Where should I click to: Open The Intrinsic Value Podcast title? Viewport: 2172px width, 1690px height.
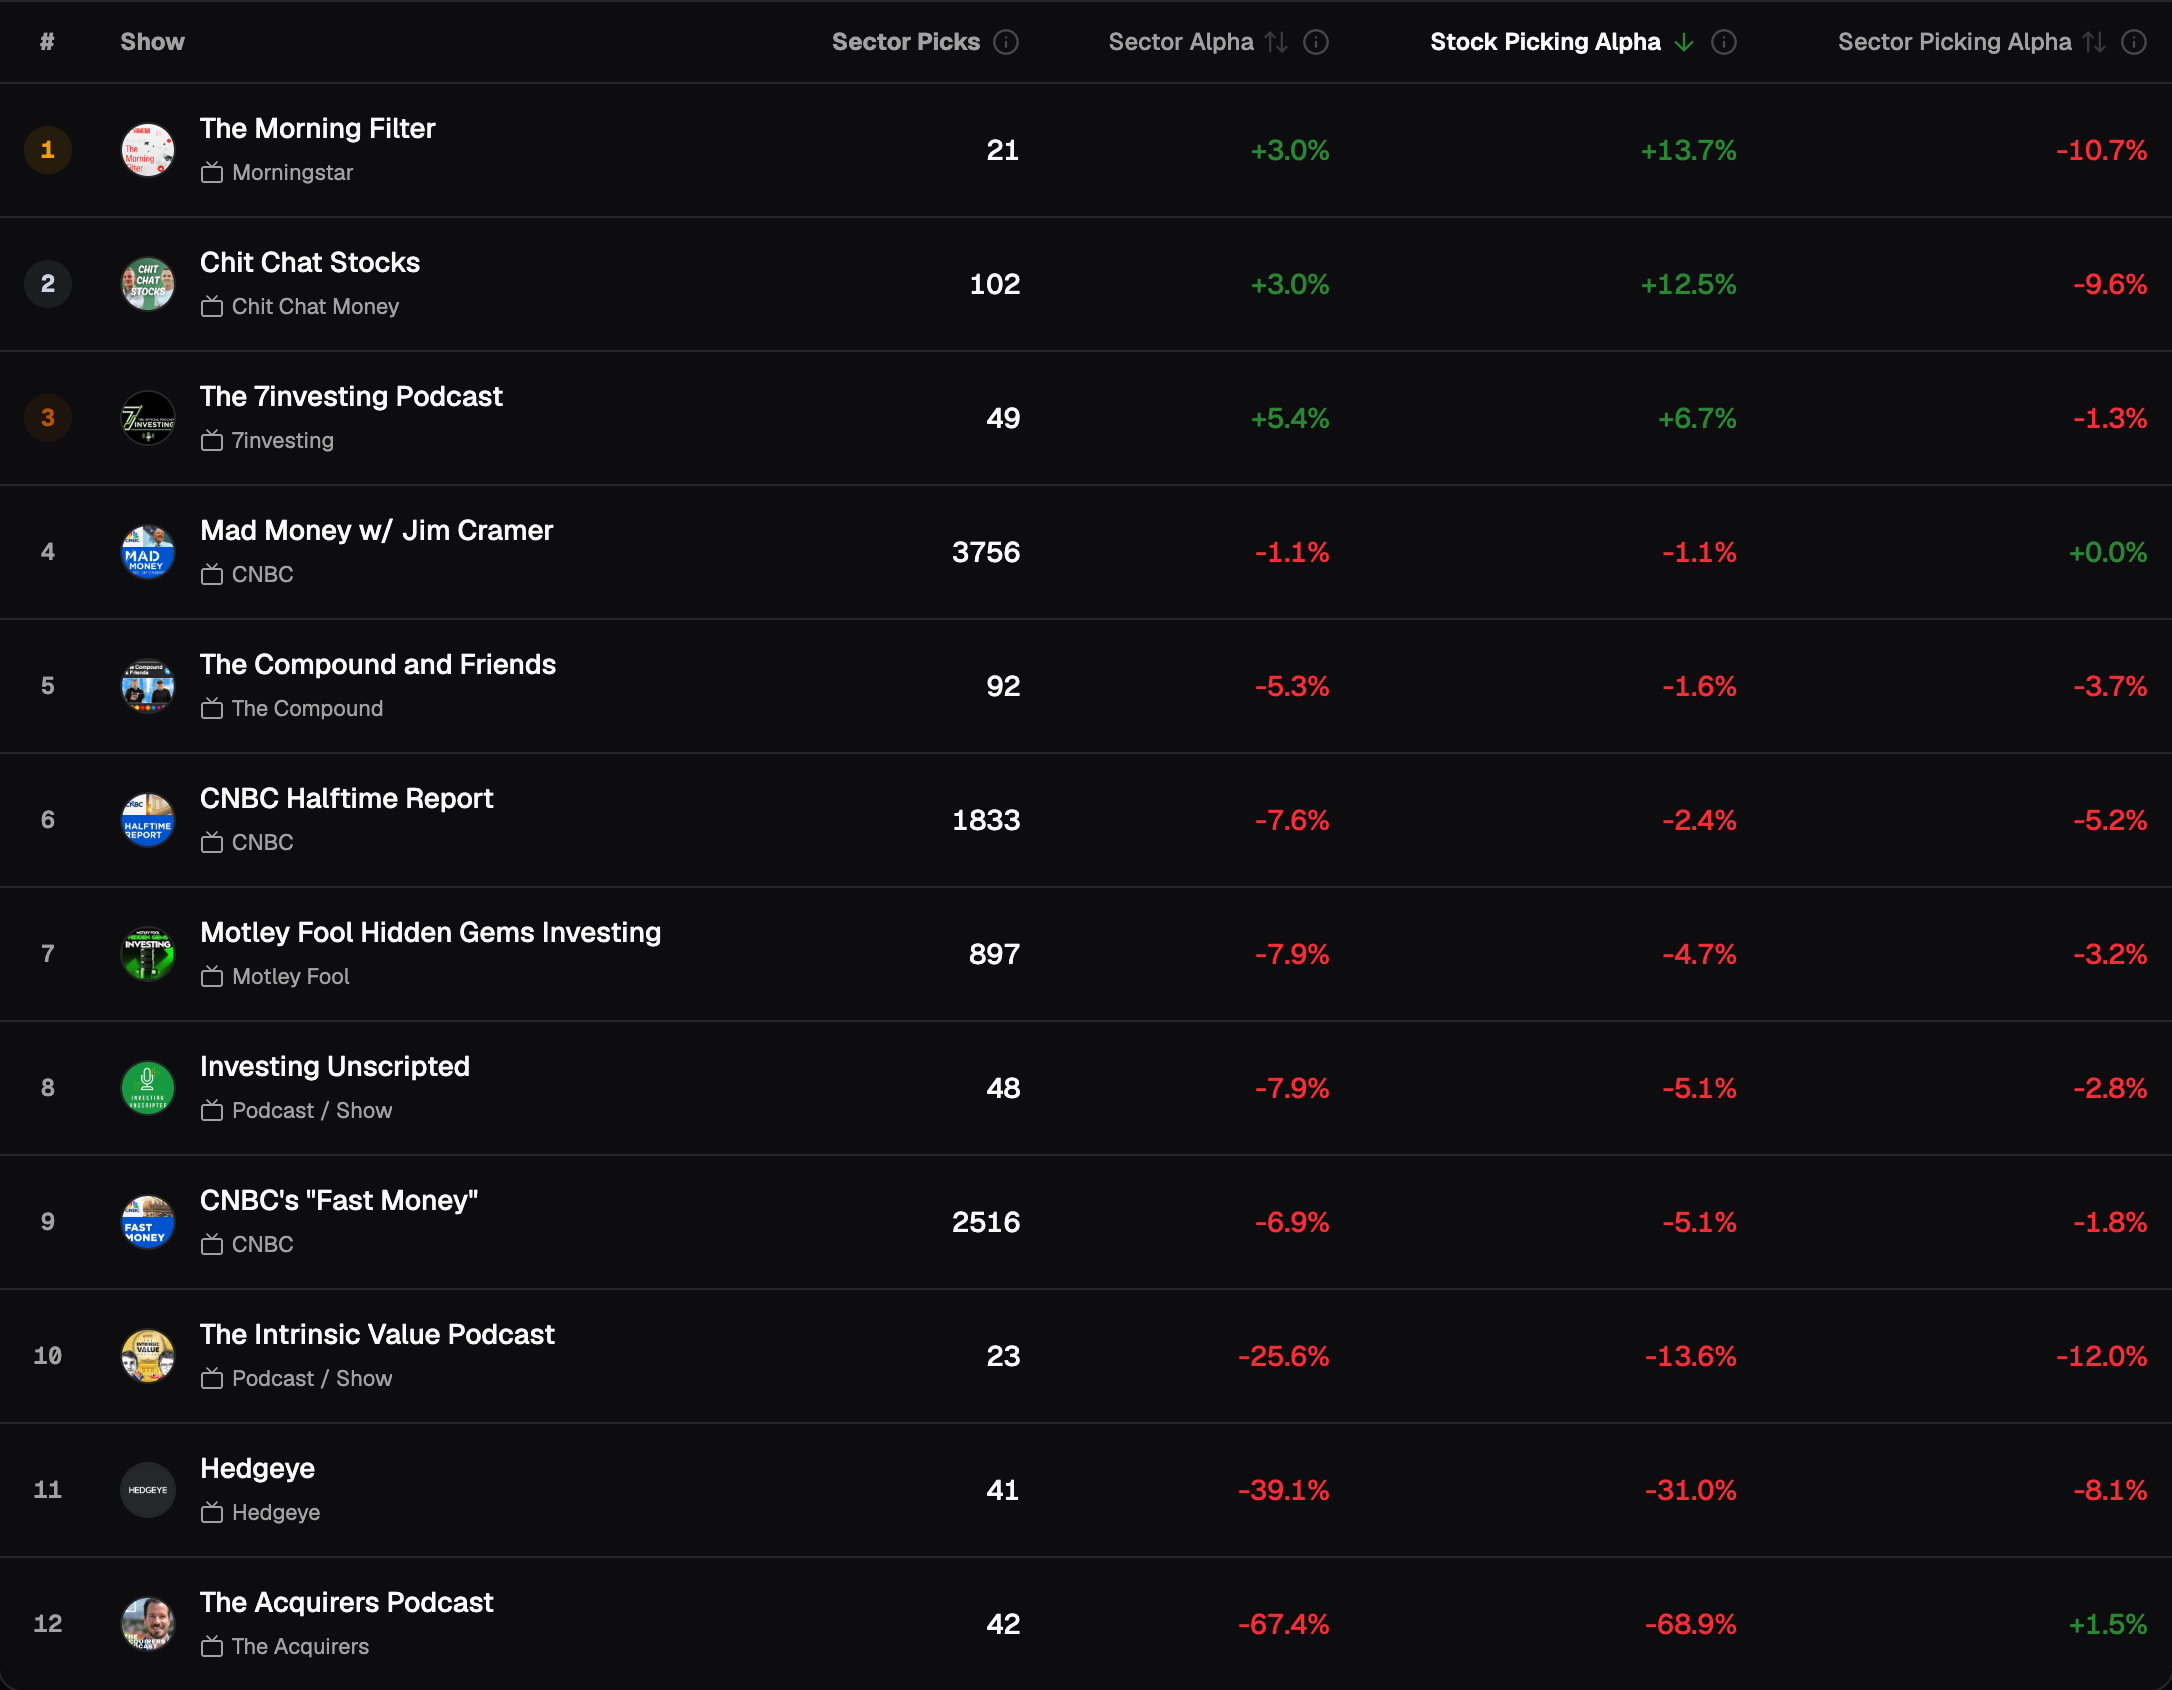click(x=377, y=1334)
